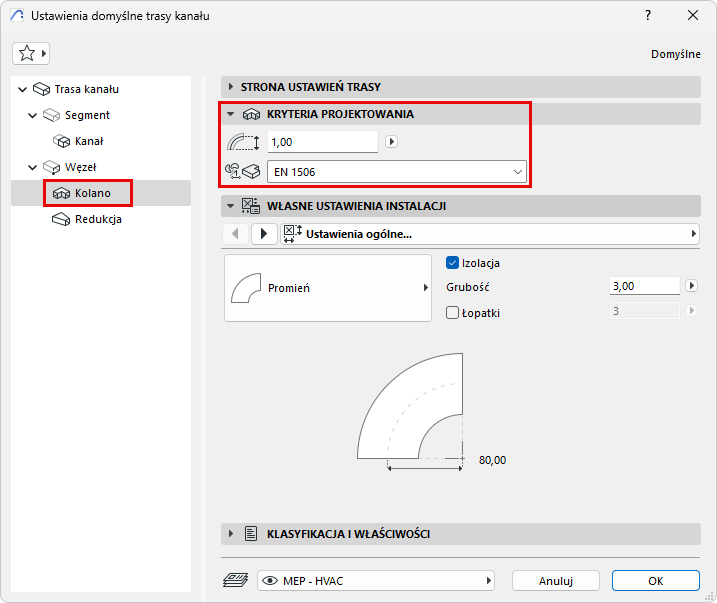The width and height of the screenshot is (717, 603).
Task: Enable the Łopatki checkbox
Action: 452,313
